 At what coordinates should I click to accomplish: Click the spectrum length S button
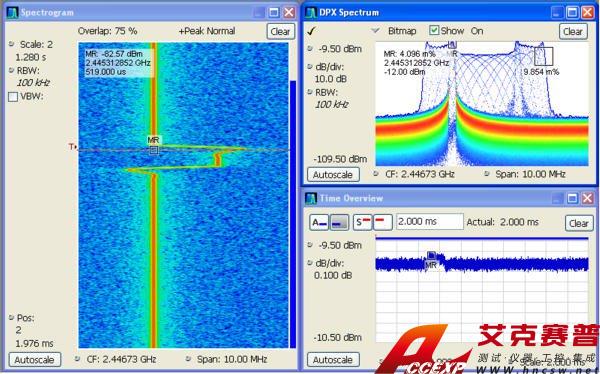coord(362,222)
